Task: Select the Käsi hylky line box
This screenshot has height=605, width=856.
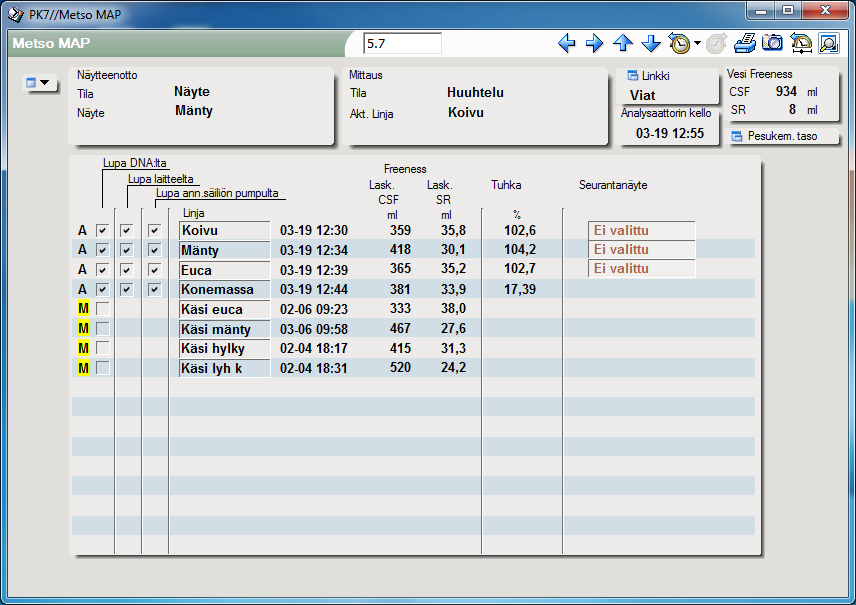Action: (224, 348)
